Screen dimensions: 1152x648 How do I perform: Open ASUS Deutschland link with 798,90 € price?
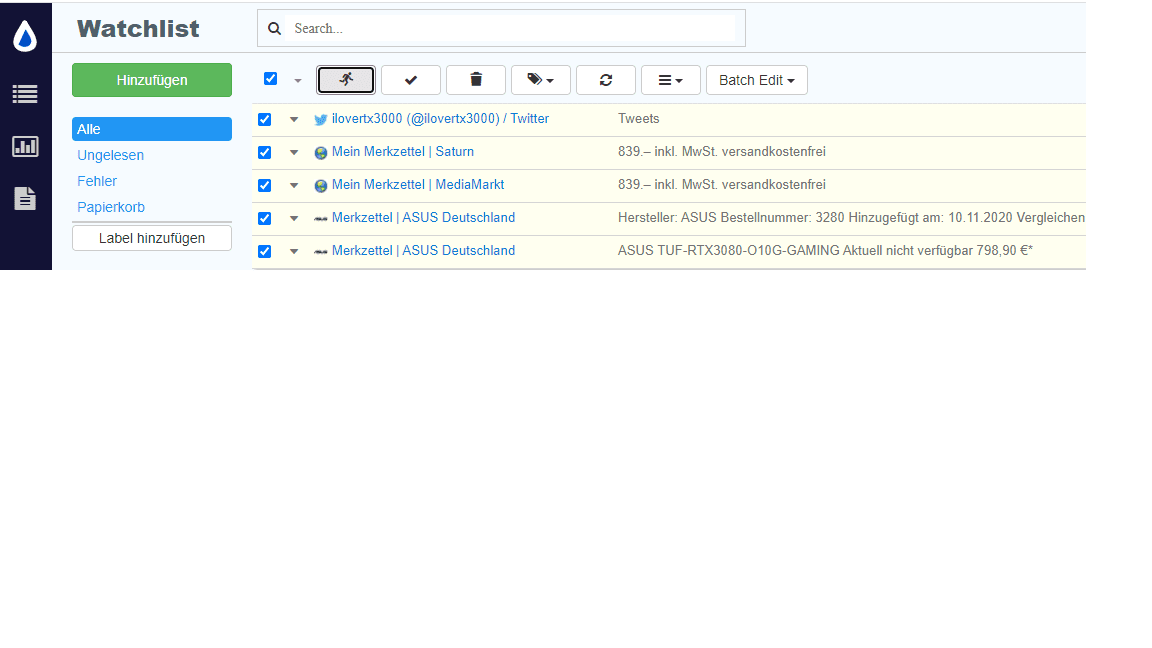coord(423,251)
